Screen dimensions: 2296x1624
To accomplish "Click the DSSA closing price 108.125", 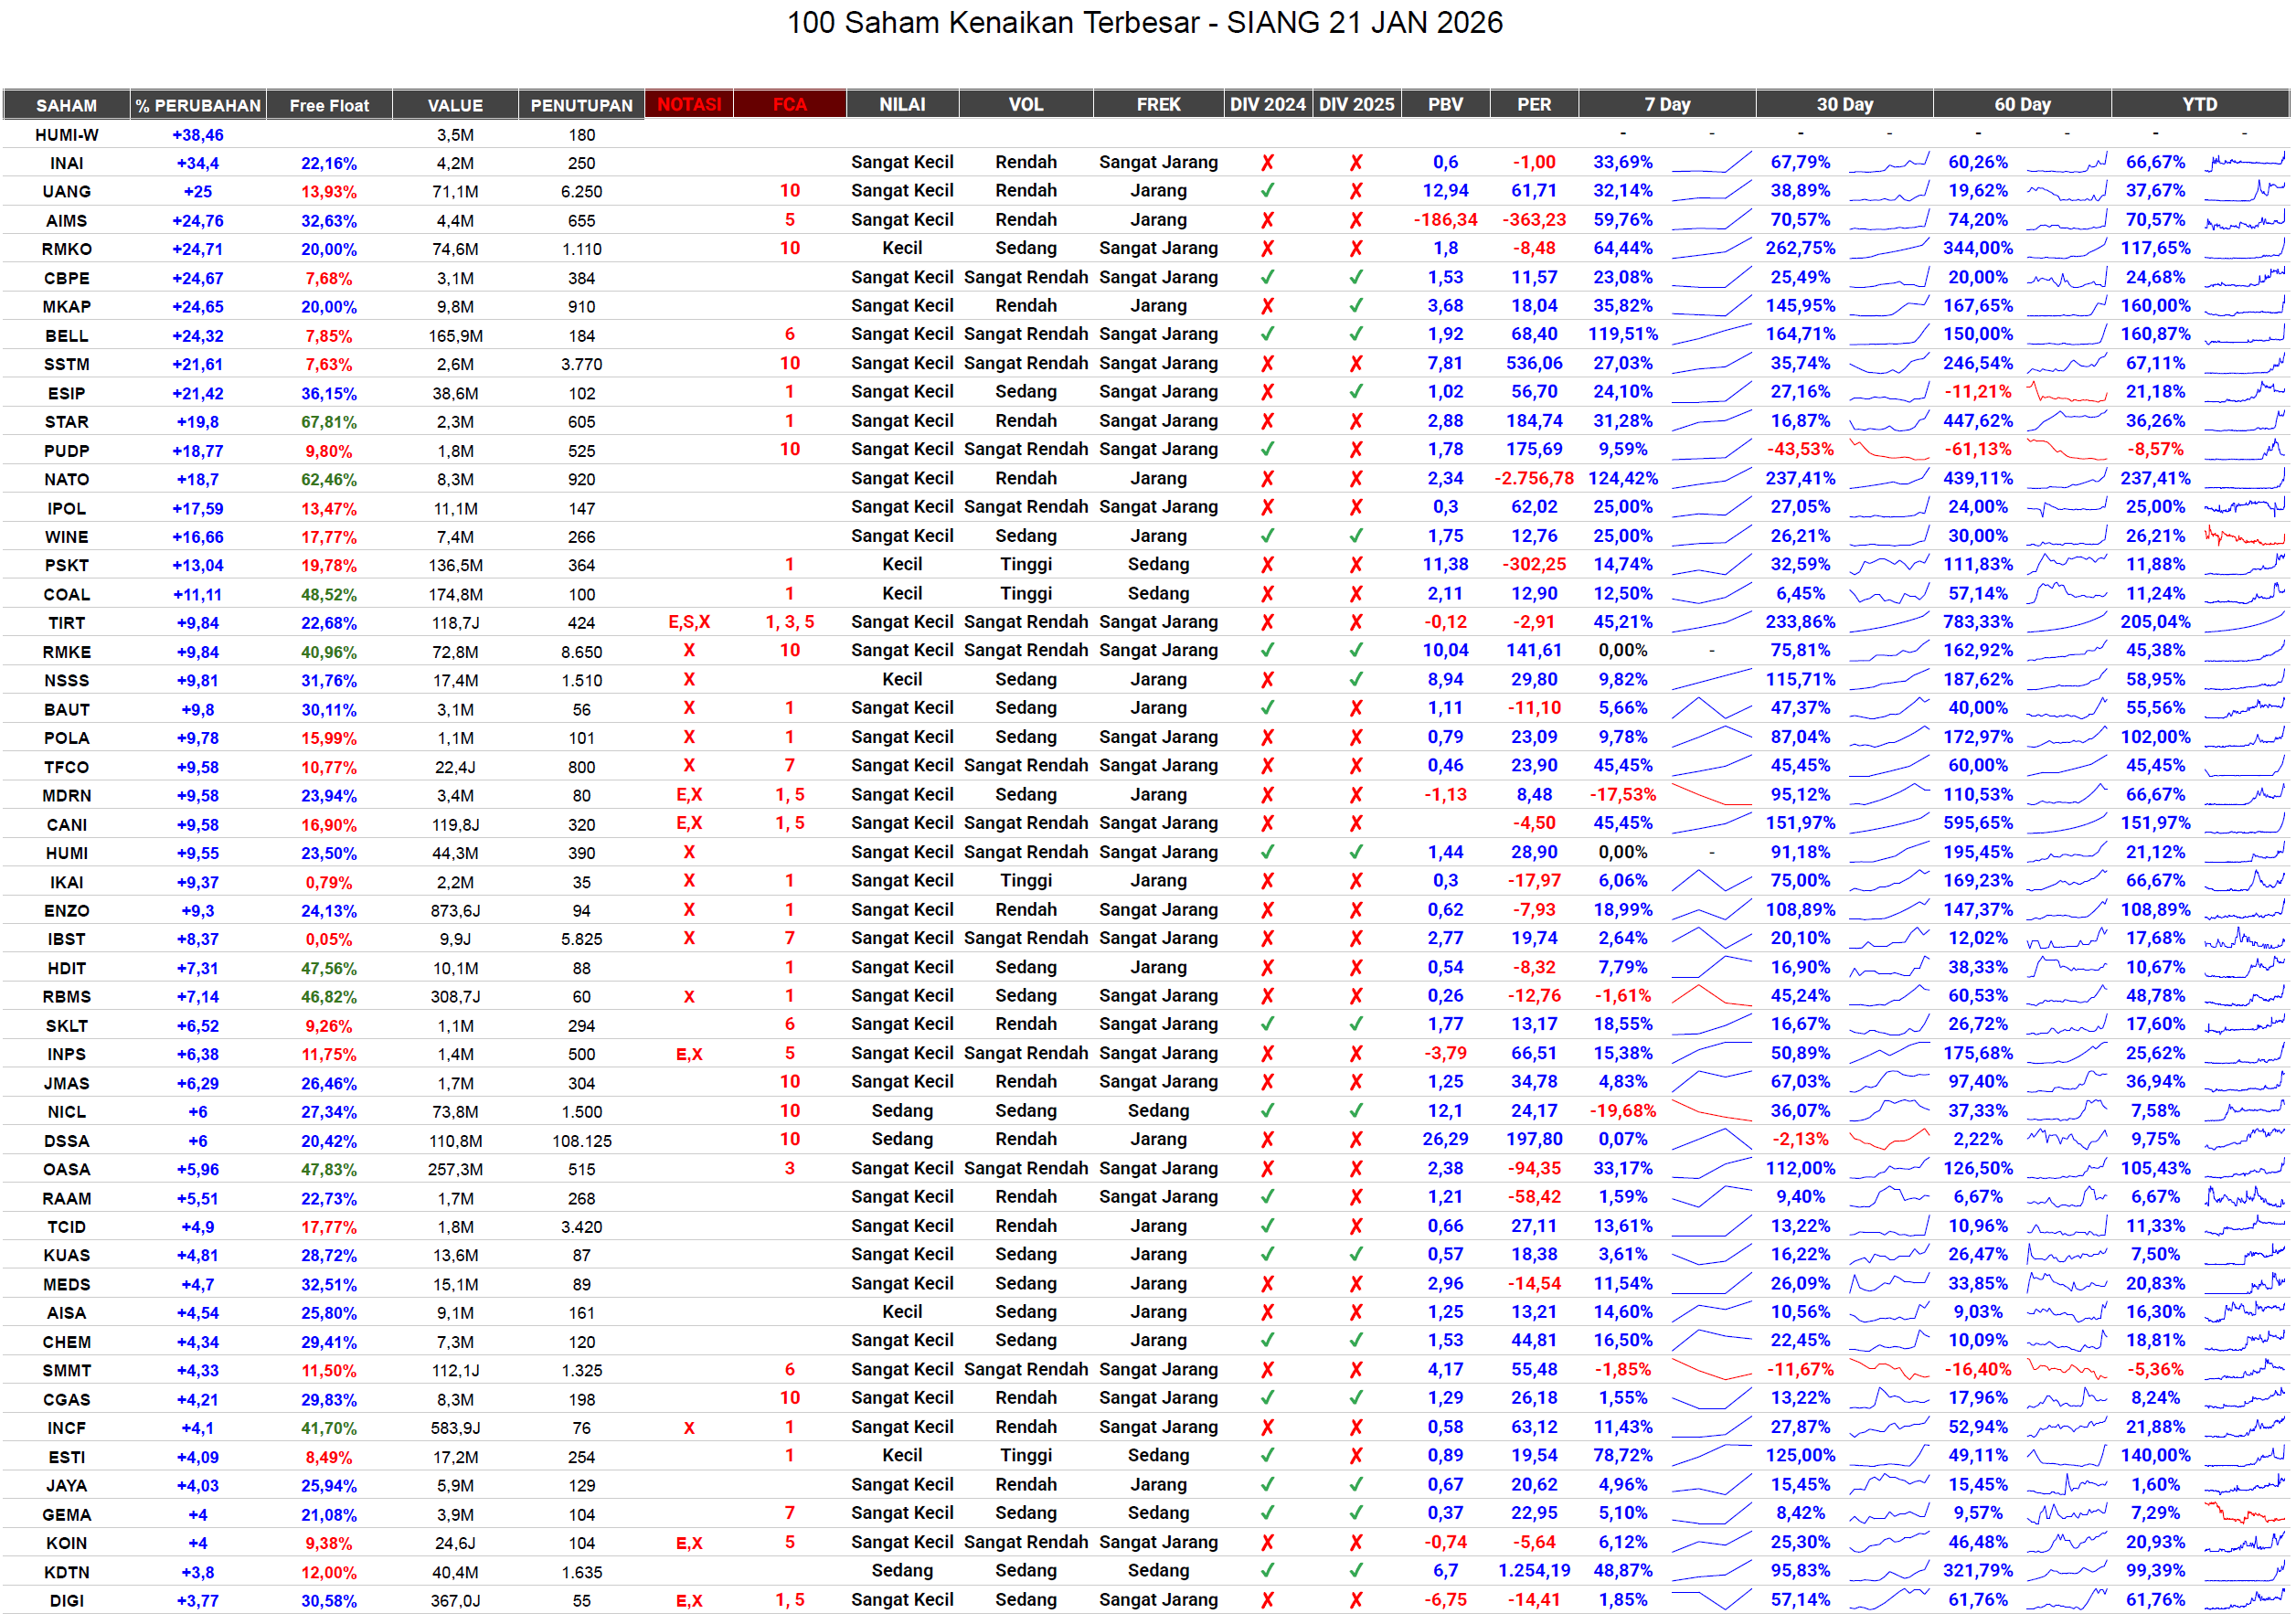I will point(581,1141).
